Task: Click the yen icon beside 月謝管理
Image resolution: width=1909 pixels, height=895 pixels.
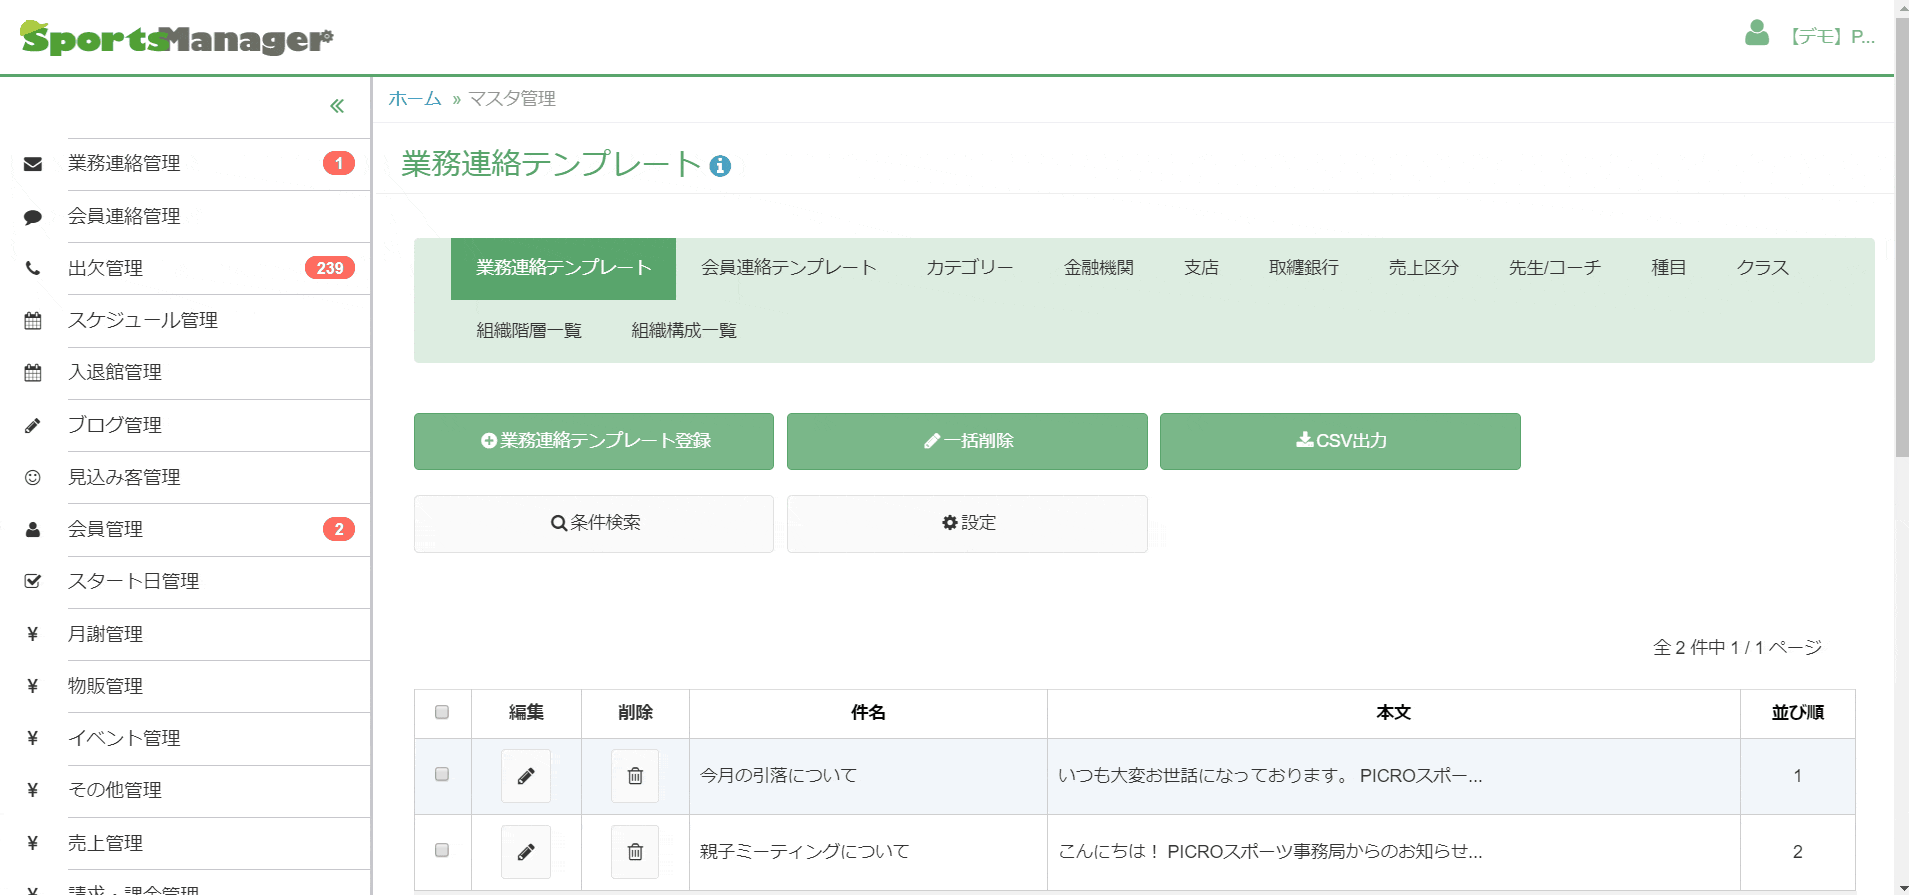Action: point(33,634)
